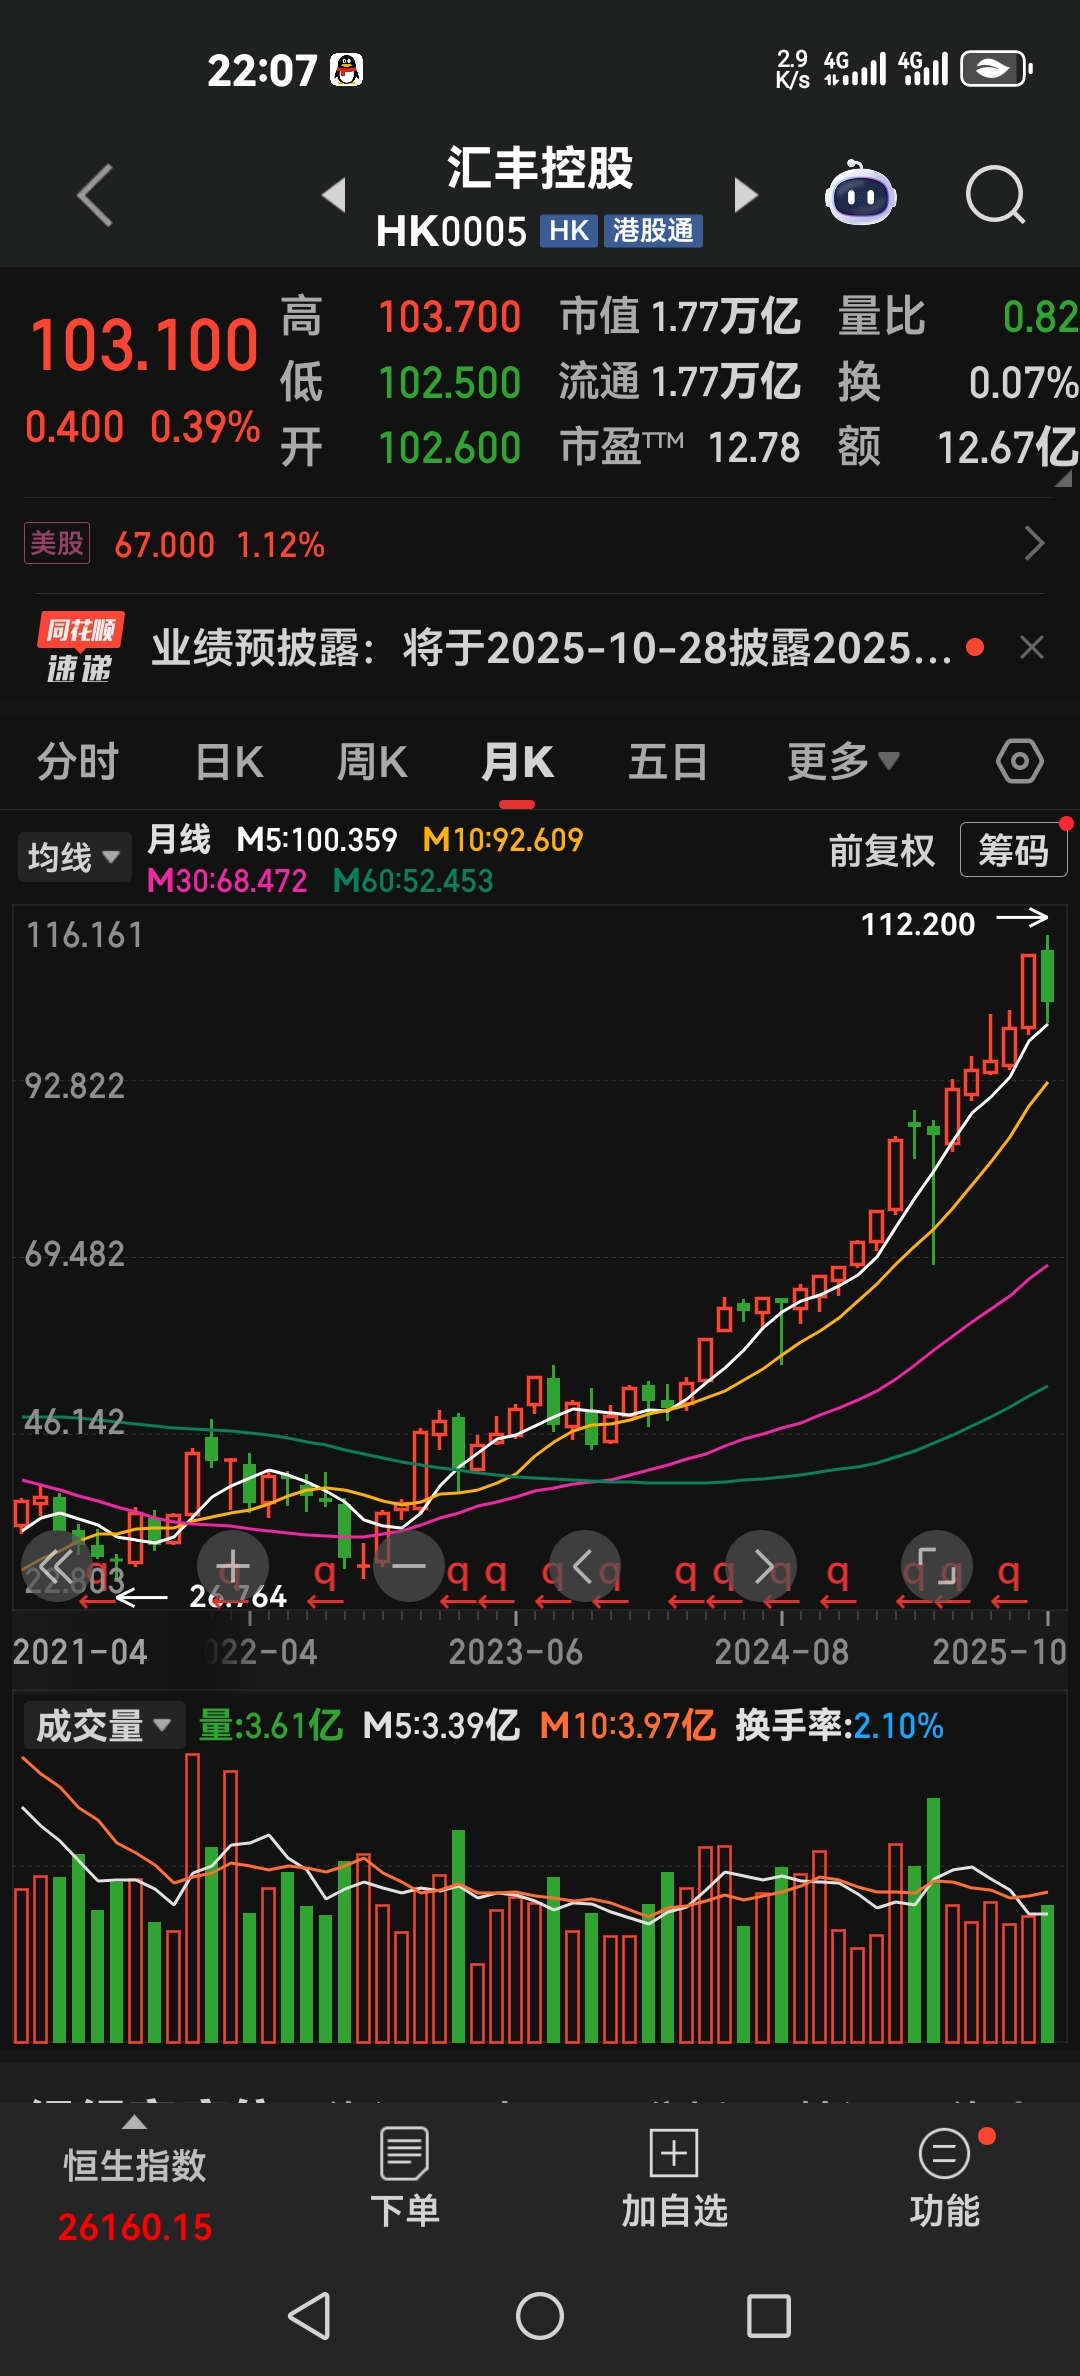Open the 成交量 sub-indicator dropdown

tap(103, 1725)
